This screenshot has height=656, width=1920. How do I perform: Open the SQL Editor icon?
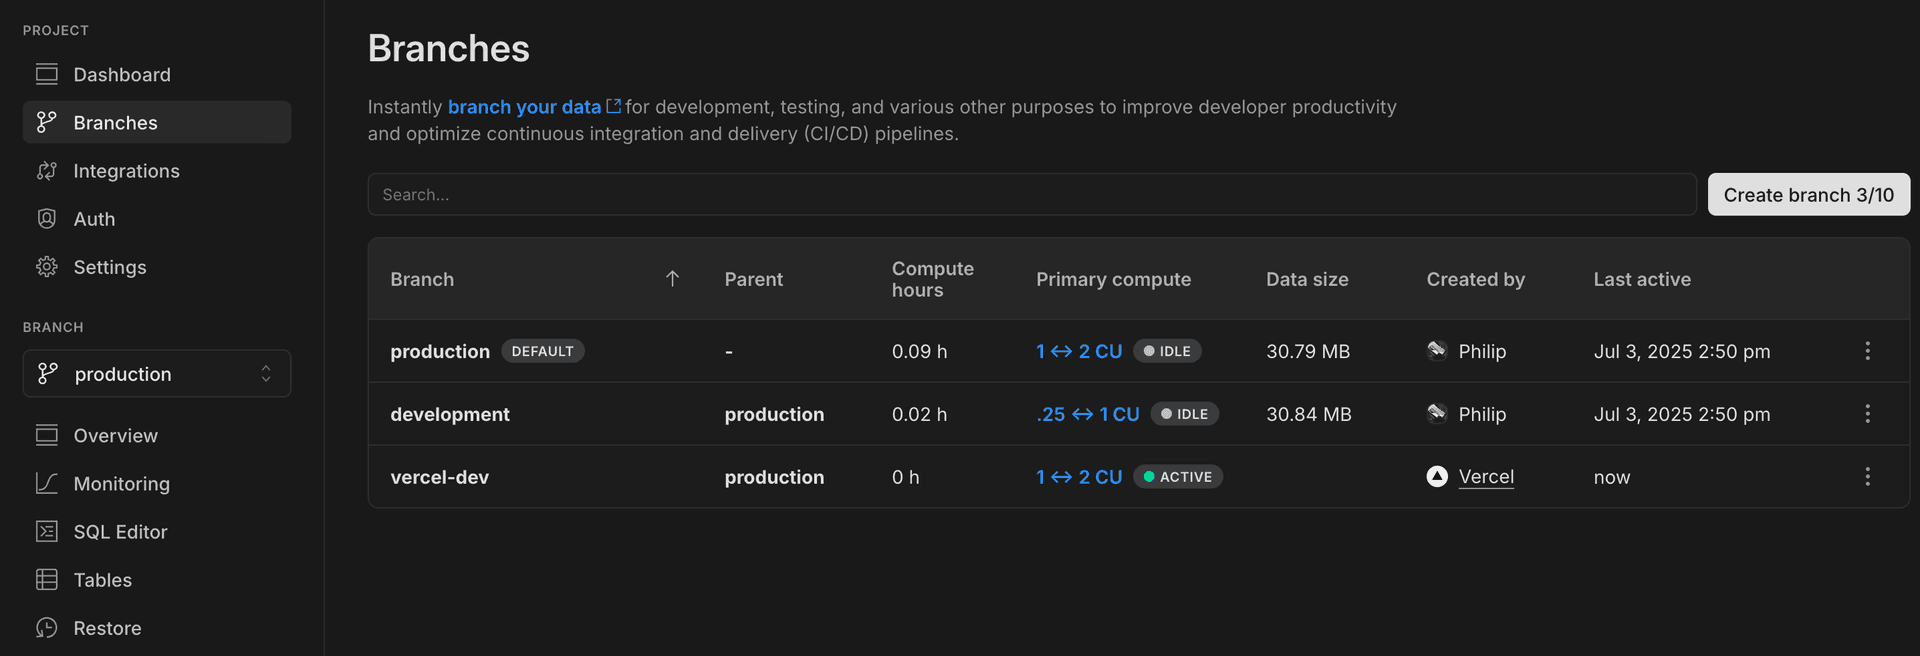47,532
